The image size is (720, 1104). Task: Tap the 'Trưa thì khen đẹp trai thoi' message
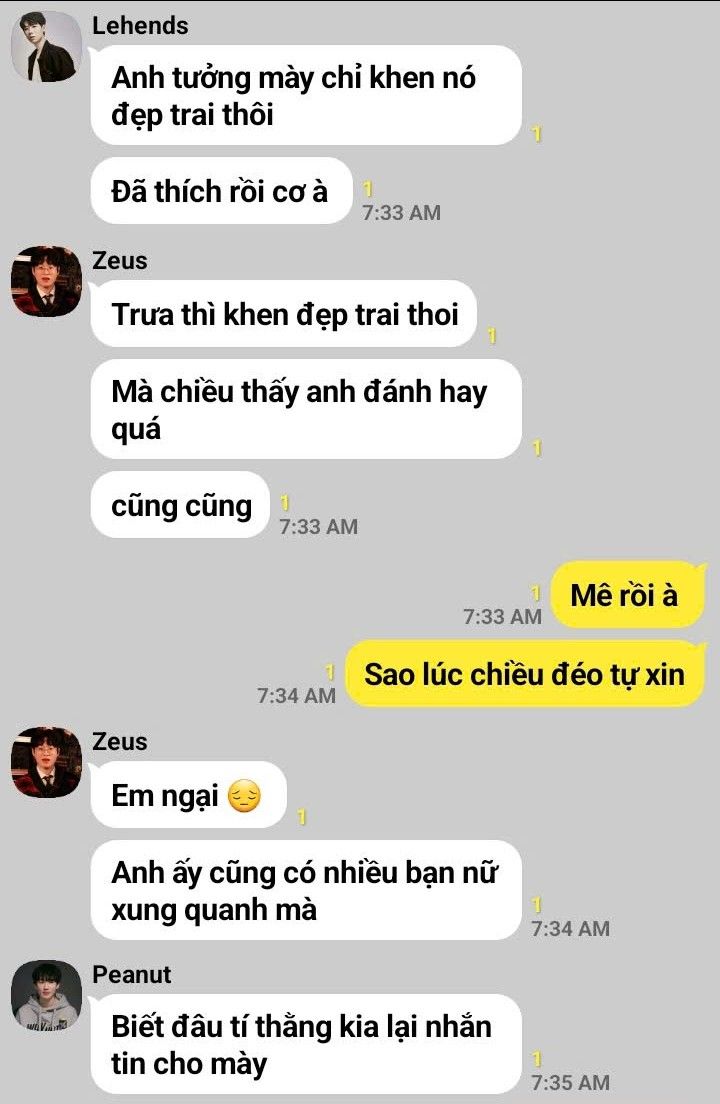[284, 313]
